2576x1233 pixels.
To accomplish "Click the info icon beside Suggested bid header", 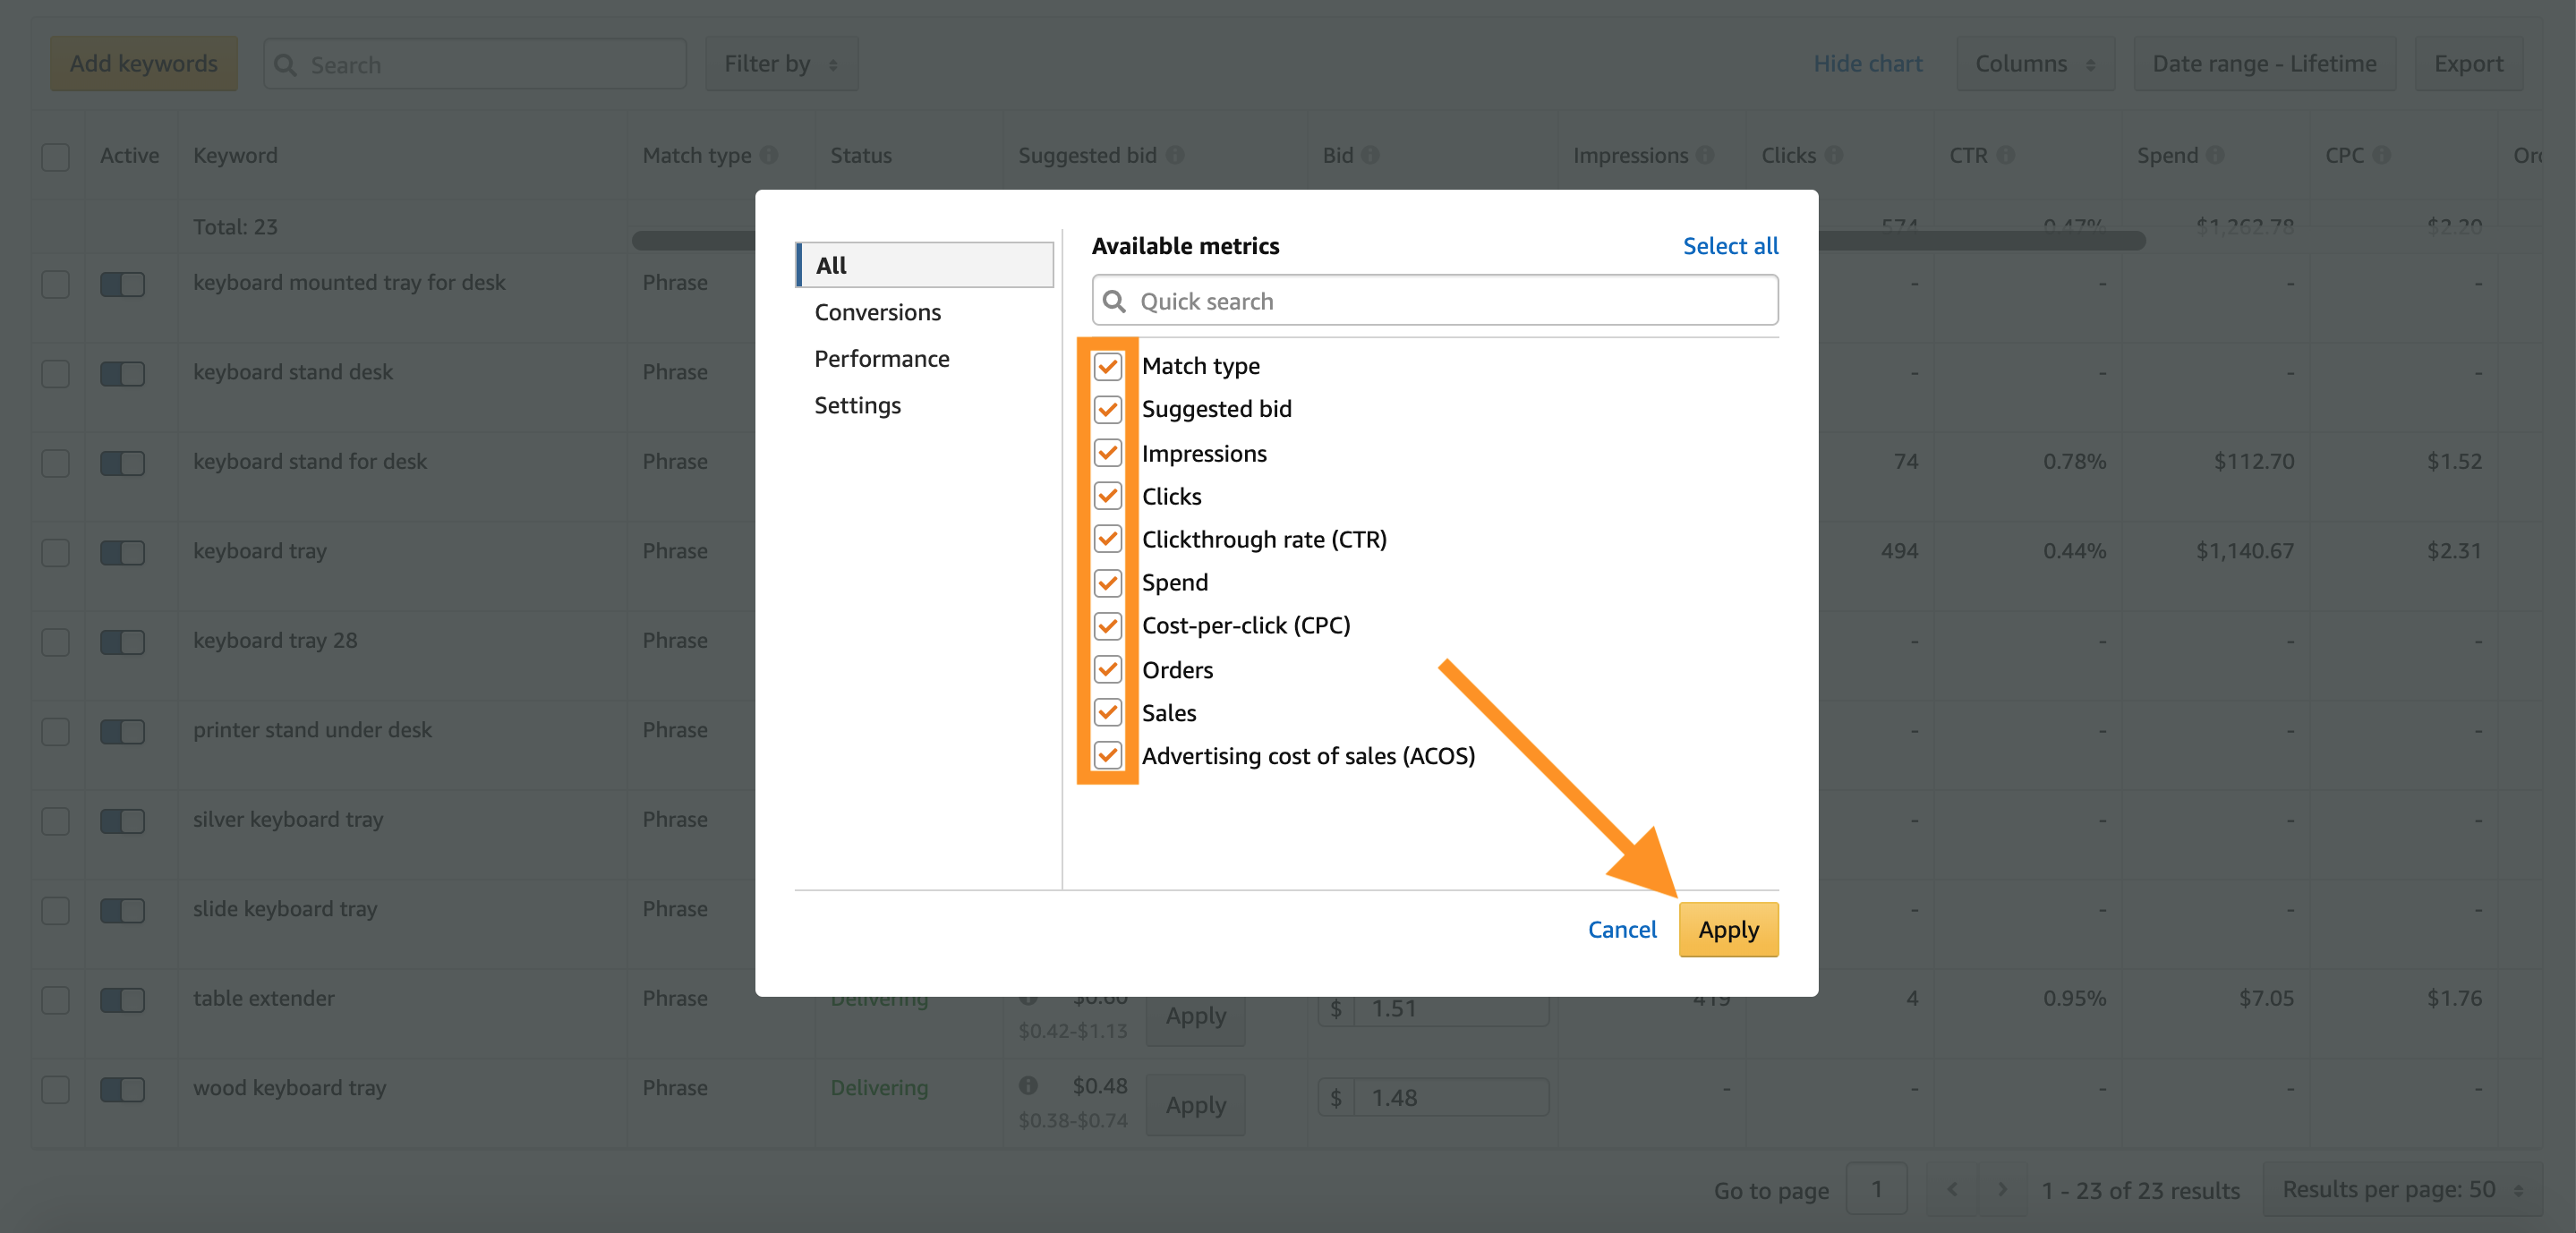I will [1175, 155].
